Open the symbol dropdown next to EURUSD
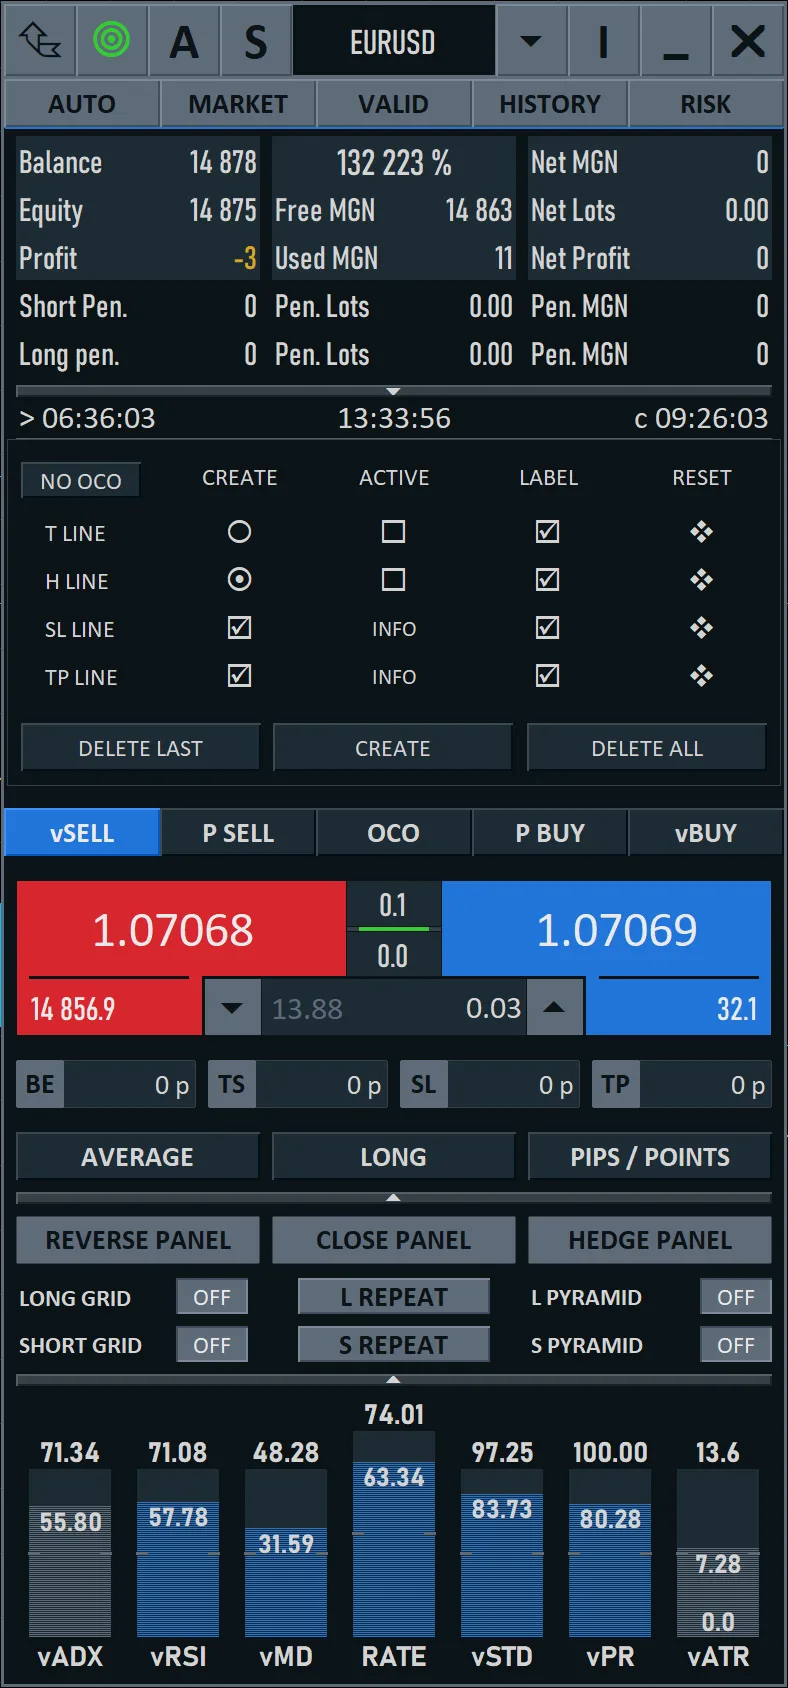Image resolution: width=788 pixels, height=1688 pixels. pos(531,41)
